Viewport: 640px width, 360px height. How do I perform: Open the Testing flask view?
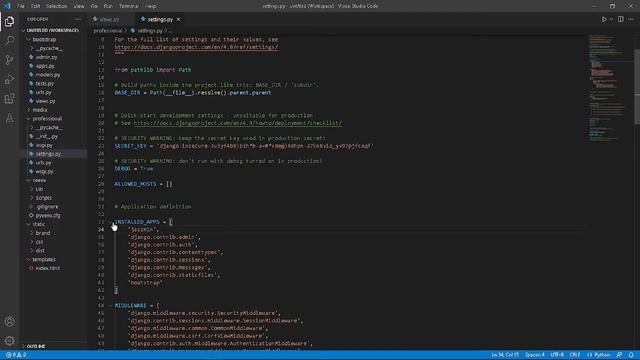click(9, 118)
